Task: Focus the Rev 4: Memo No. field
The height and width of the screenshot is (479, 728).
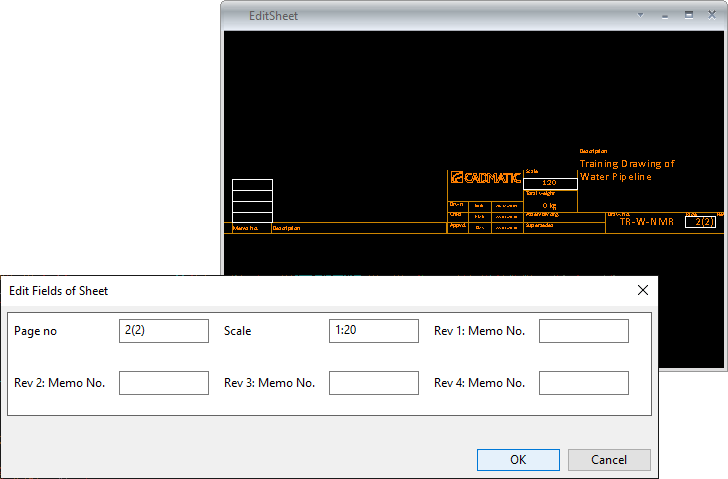Action: [x=583, y=383]
